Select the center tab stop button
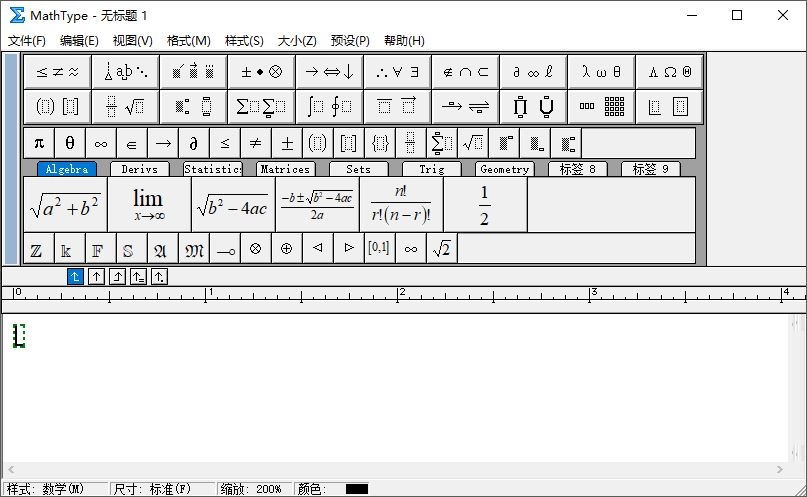The image size is (807, 497). click(96, 277)
